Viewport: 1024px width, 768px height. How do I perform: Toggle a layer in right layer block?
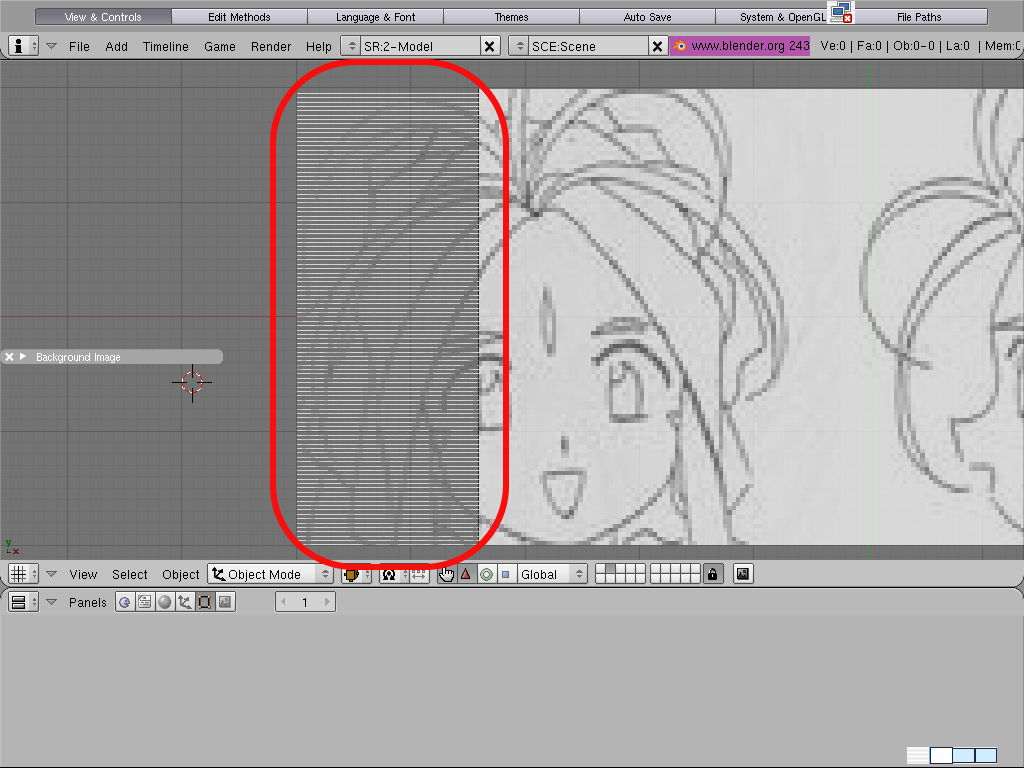[675, 574]
